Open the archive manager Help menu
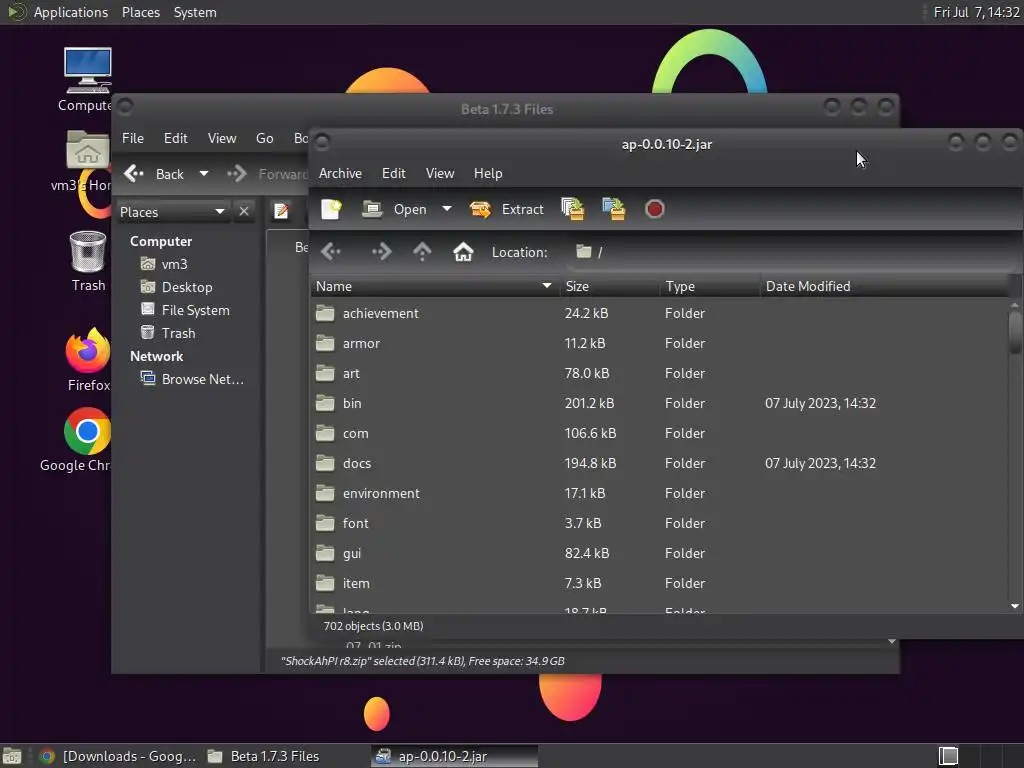 tap(488, 173)
